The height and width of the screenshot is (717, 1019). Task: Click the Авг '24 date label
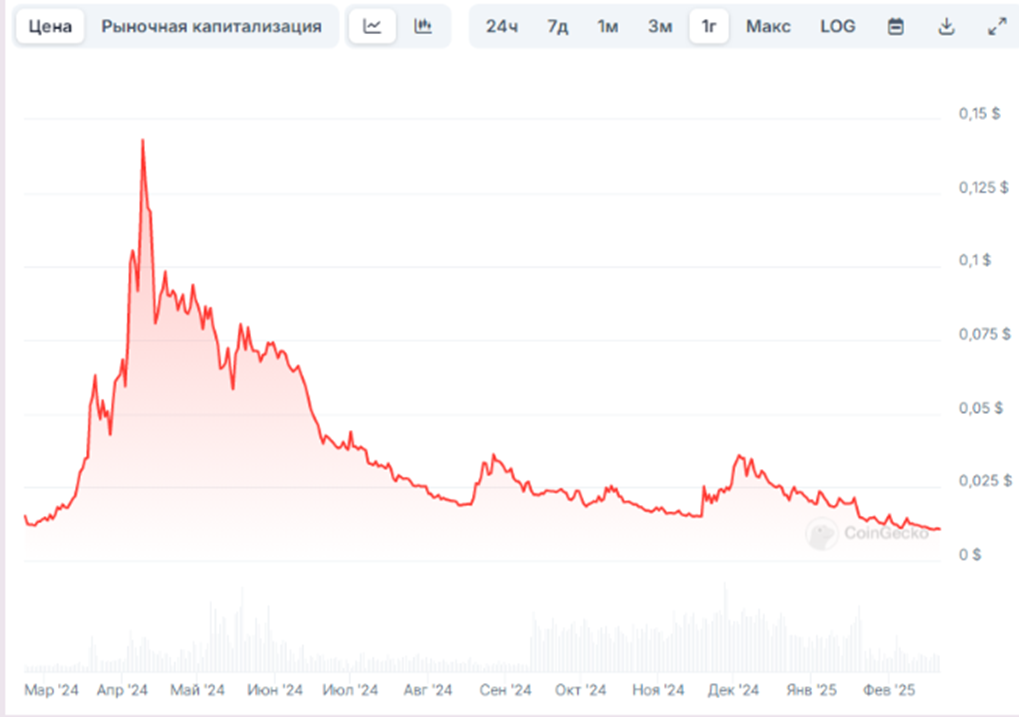(428, 690)
